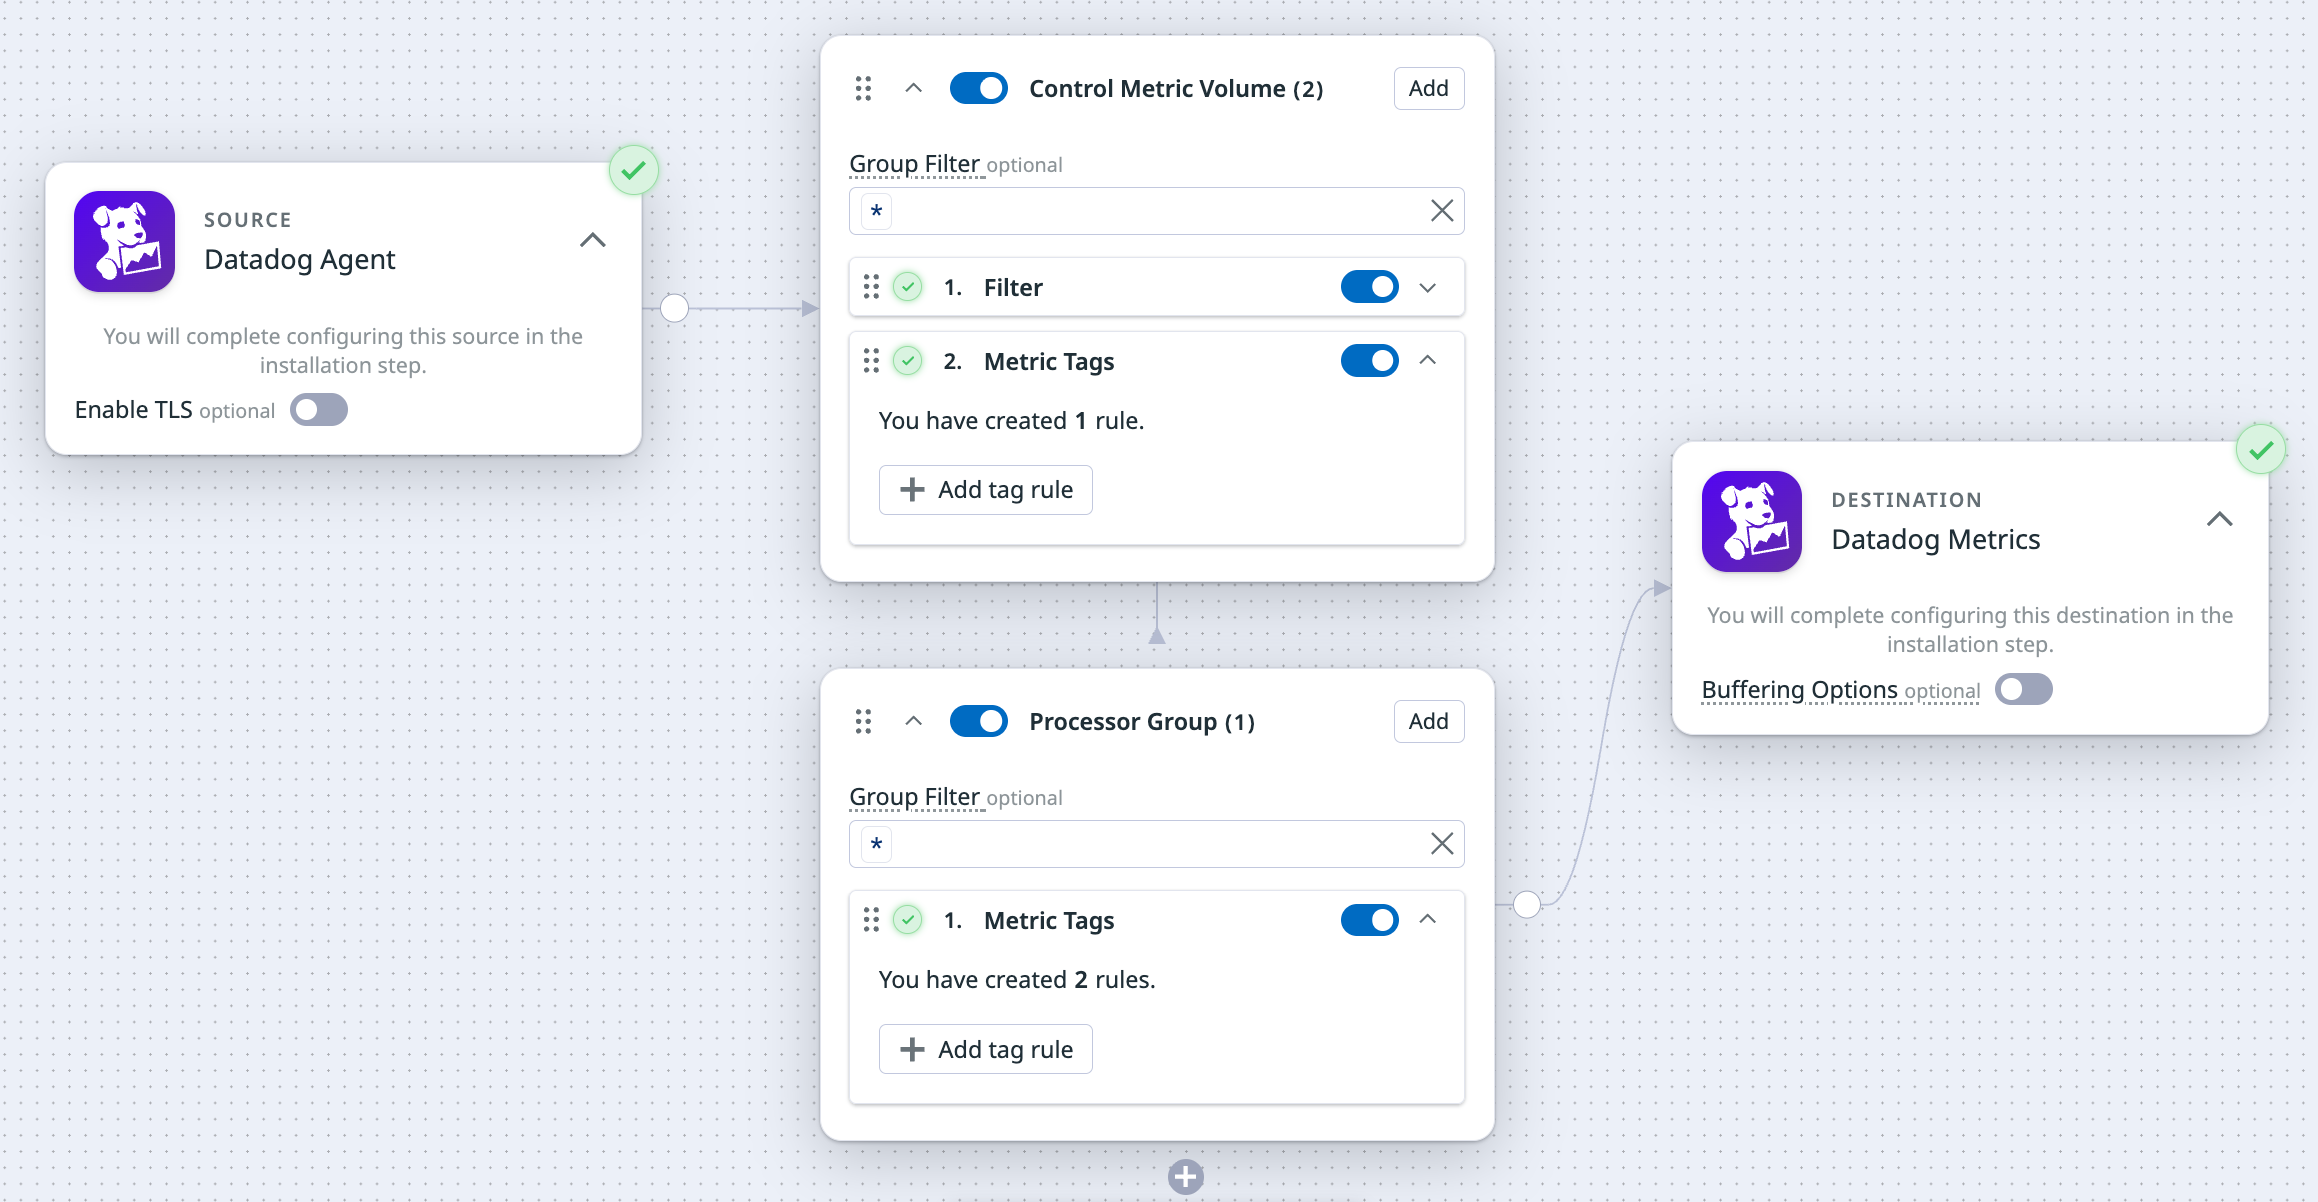2318x1202 pixels.
Task: Clear the Processor Group filter with X
Action: point(1441,844)
